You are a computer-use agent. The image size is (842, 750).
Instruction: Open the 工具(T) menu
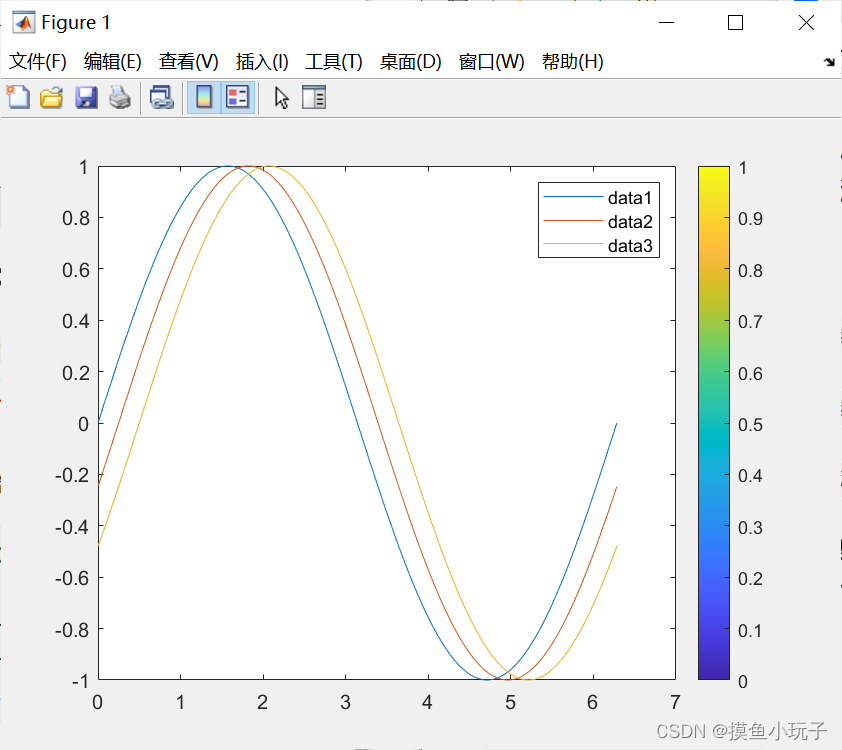(x=333, y=62)
